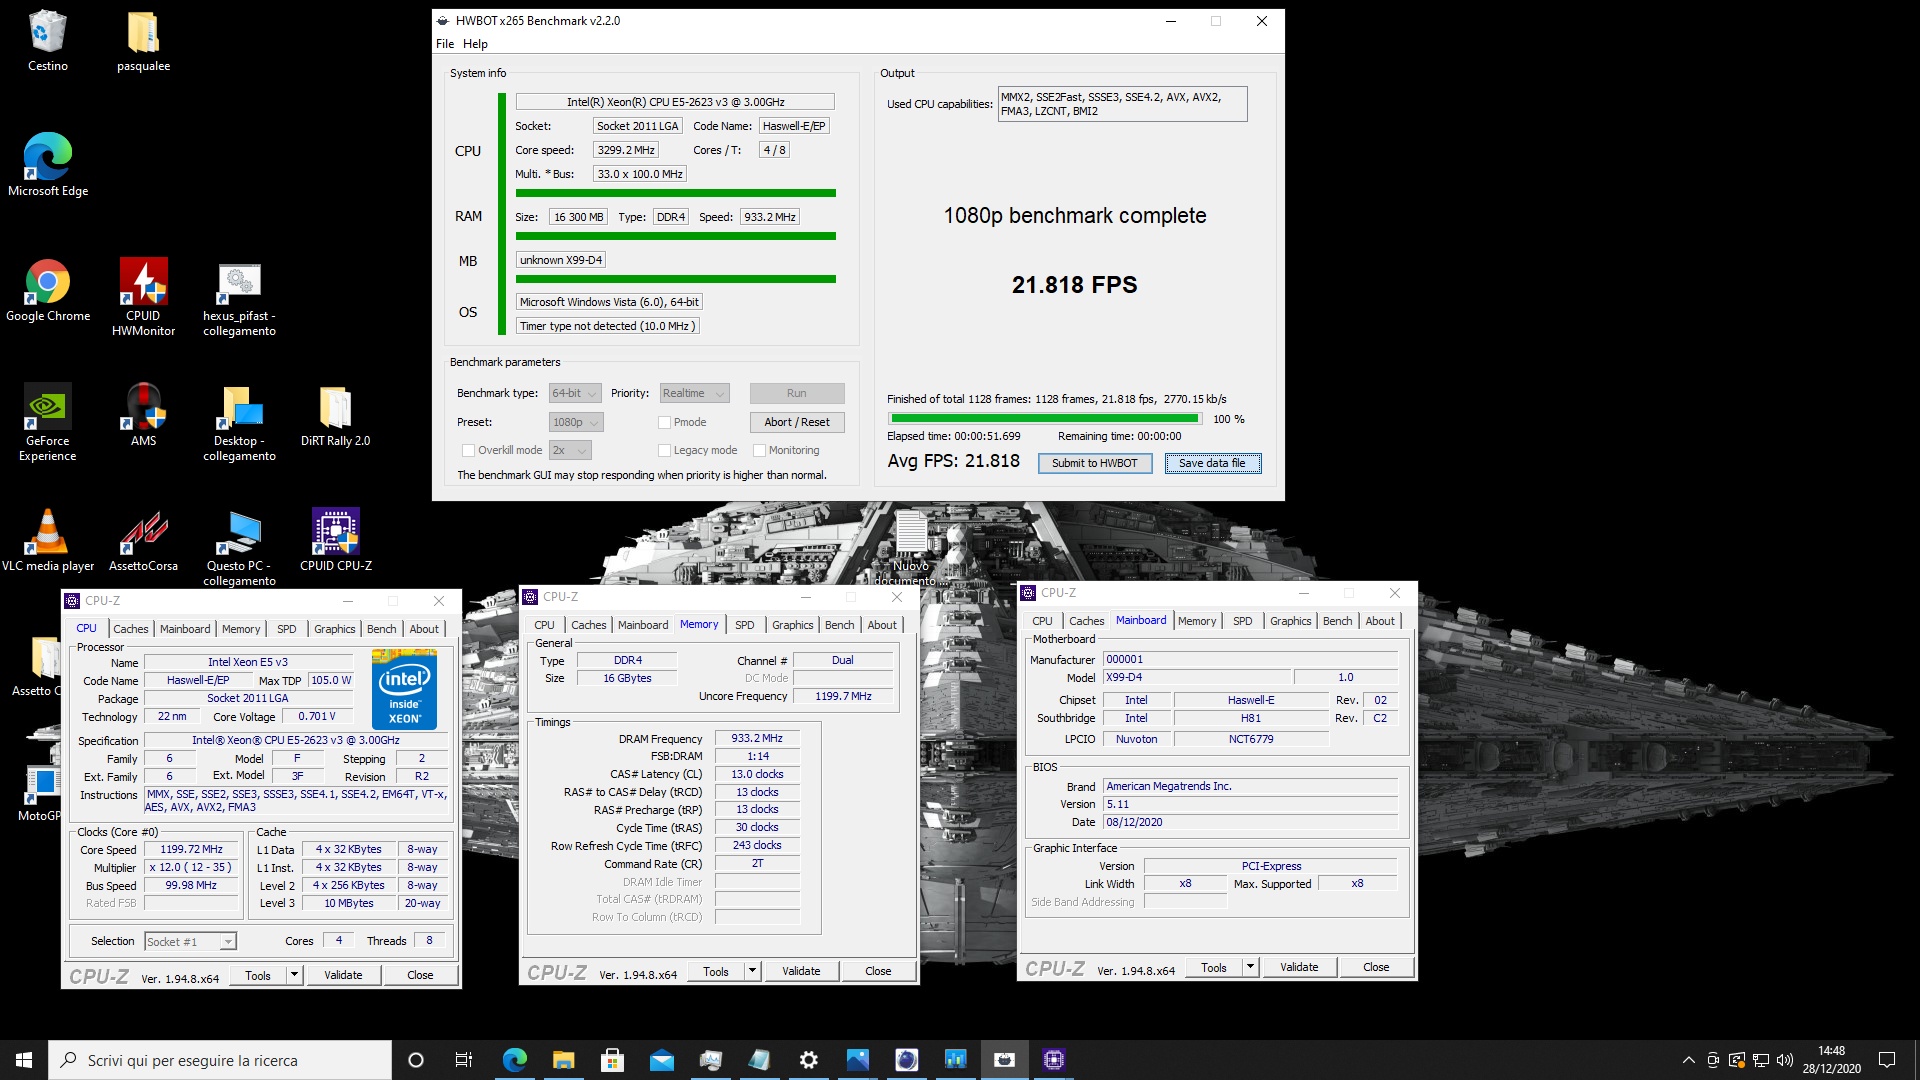1920x1080 pixels.
Task: Select Graphics tab in Mainboard window
Action: pyautogui.click(x=1290, y=621)
